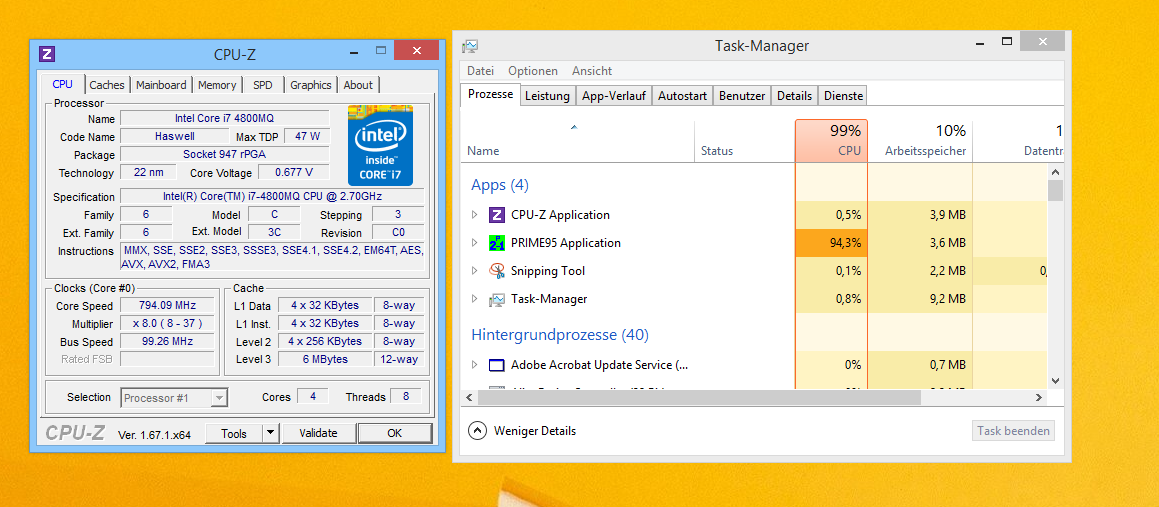Click the Task-Manager title bar icon
This screenshot has width=1159, height=507.
(x=470, y=47)
